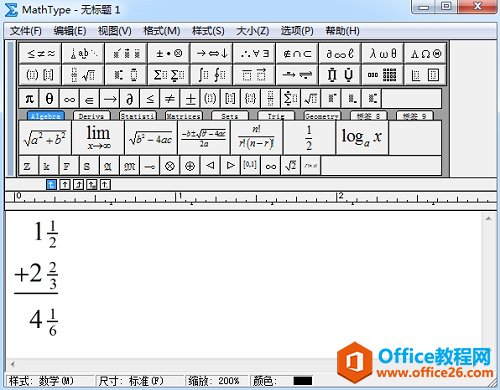The height and width of the screenshot is (390, 500).
Task: Open the relational symbols palette (≤≠≈)
Action: click(x=40, y=53)
